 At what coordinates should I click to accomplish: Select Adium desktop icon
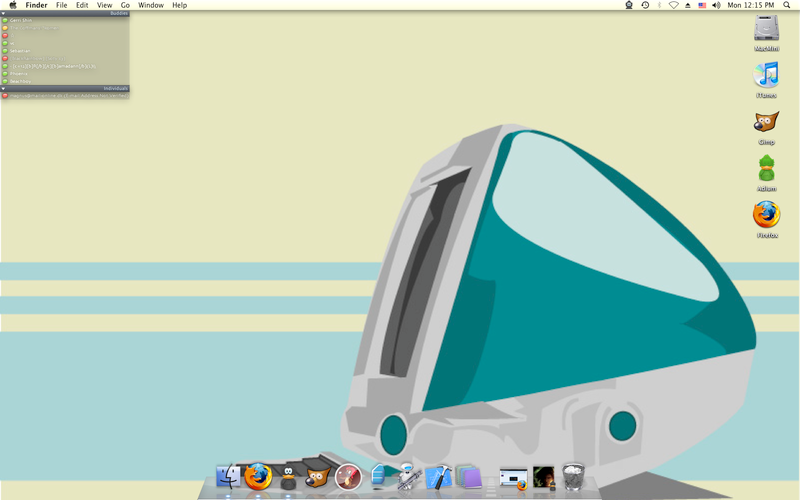coord(766,168)
